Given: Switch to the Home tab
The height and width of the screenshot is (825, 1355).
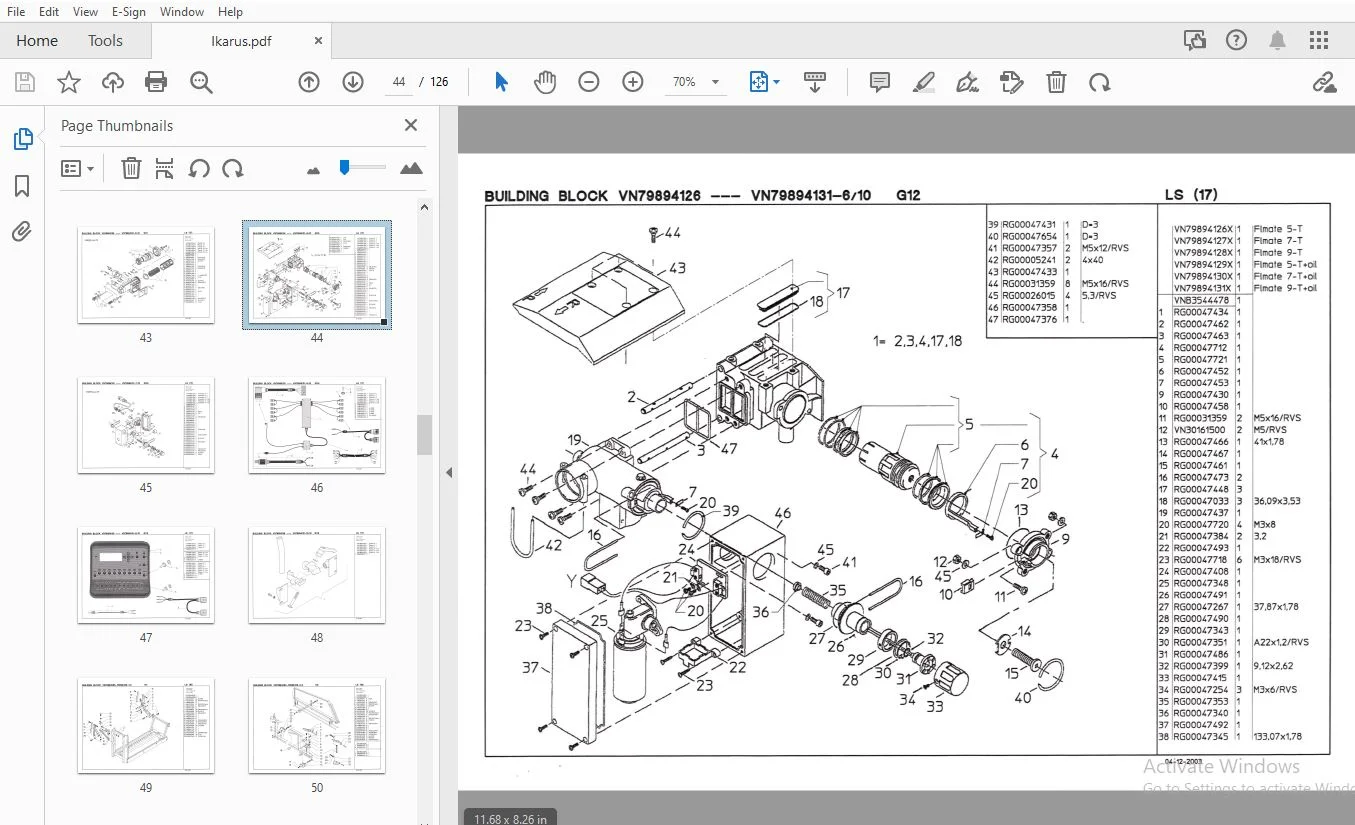Looking at the screenshot, I should point(37,41).
